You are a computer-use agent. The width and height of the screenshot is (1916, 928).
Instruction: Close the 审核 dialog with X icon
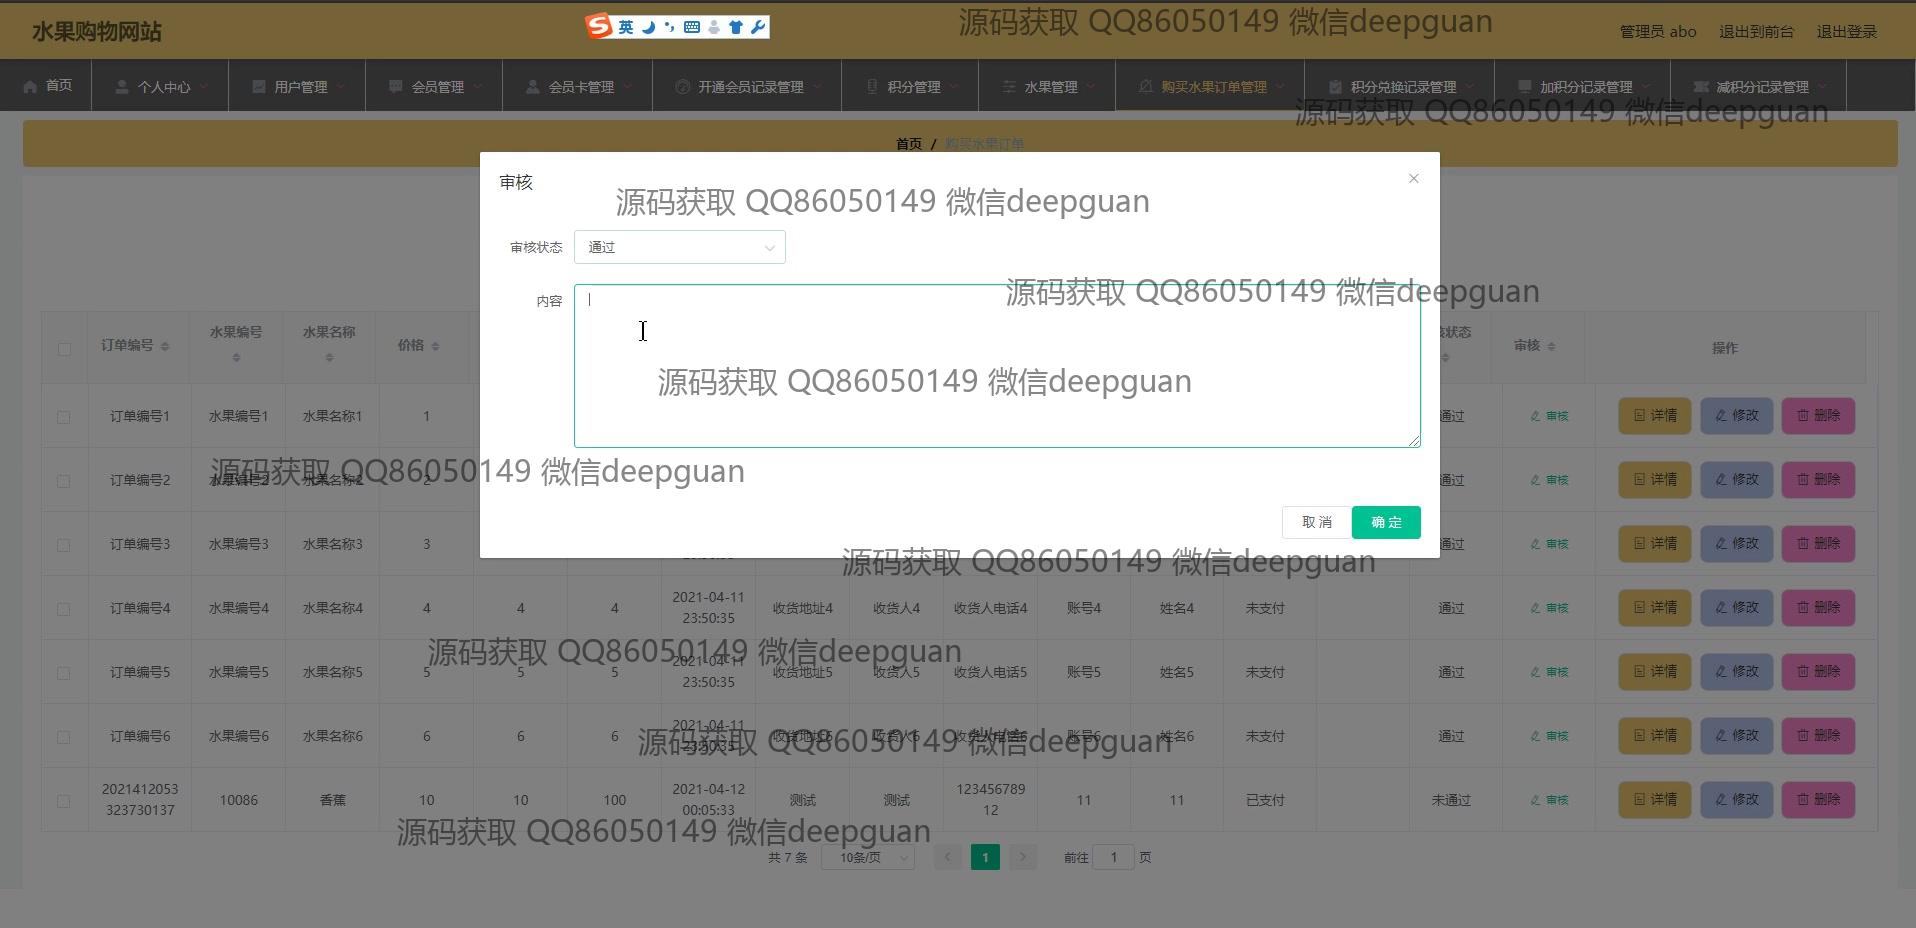(x=1413, y=179)
